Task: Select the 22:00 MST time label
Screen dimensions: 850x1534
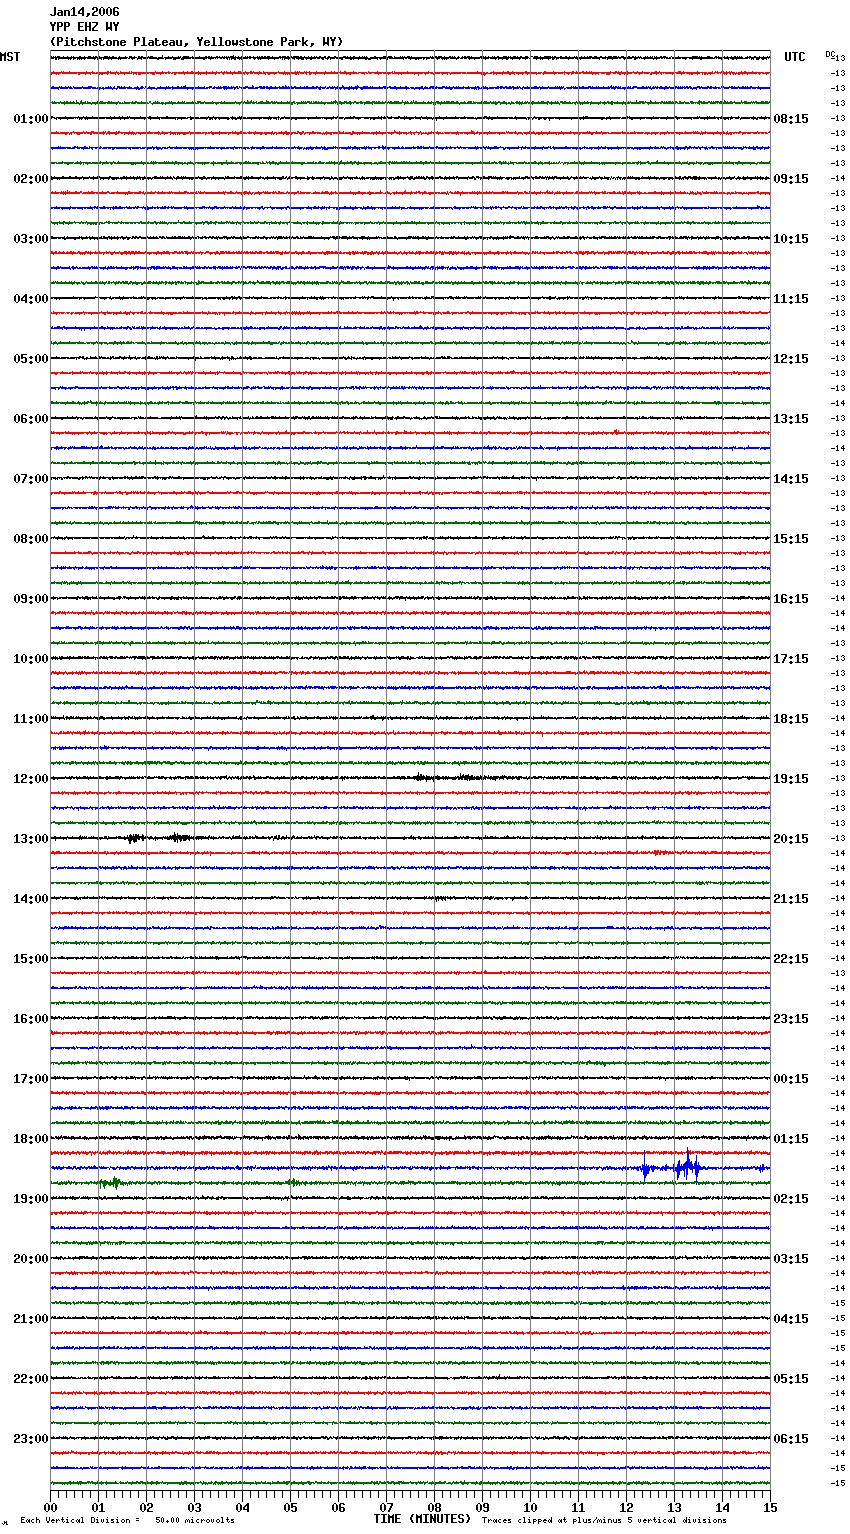Action: 31,1379
